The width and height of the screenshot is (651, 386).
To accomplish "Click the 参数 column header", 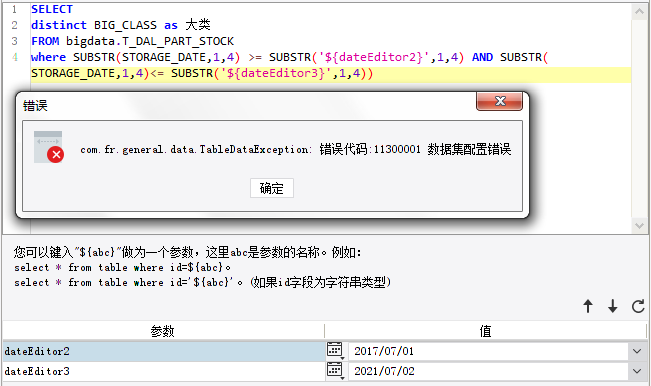I will (163, 331).
